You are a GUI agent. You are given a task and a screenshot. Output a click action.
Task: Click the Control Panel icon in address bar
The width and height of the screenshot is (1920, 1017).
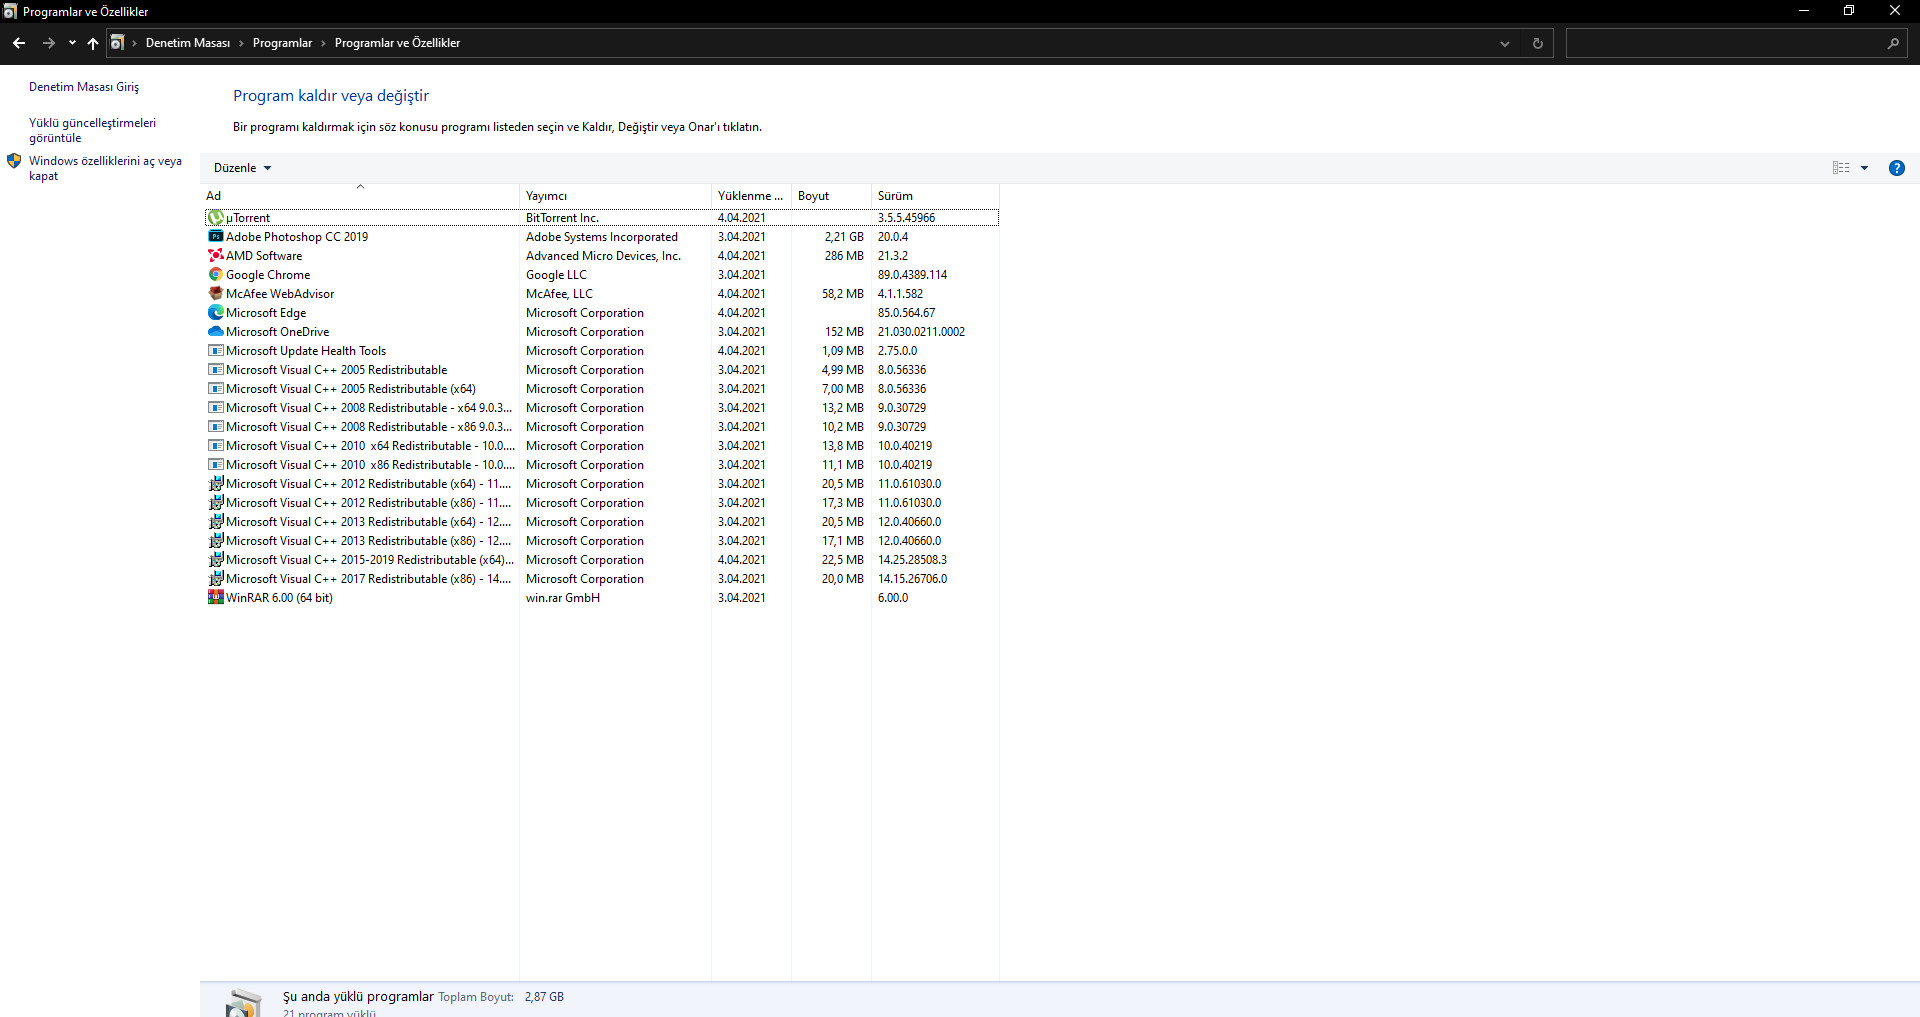(117, 43)
